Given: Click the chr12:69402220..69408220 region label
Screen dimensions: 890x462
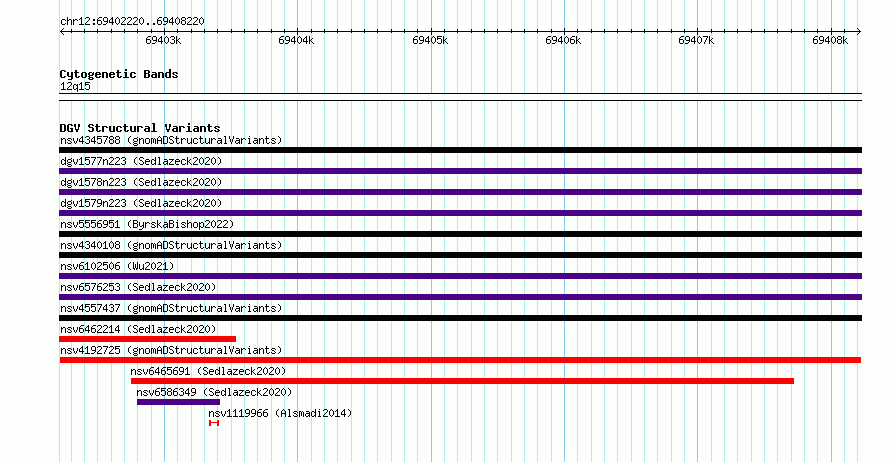Looking at the screenshot, I should 132,21.
